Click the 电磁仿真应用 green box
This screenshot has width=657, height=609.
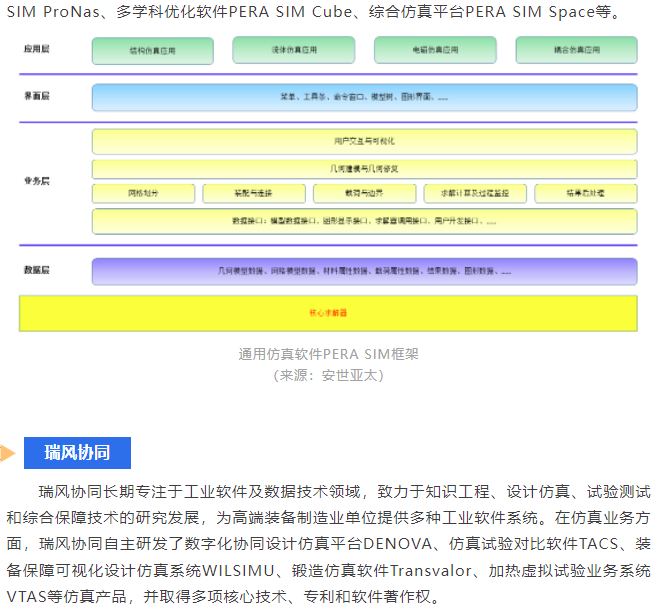tap(435, 50)
